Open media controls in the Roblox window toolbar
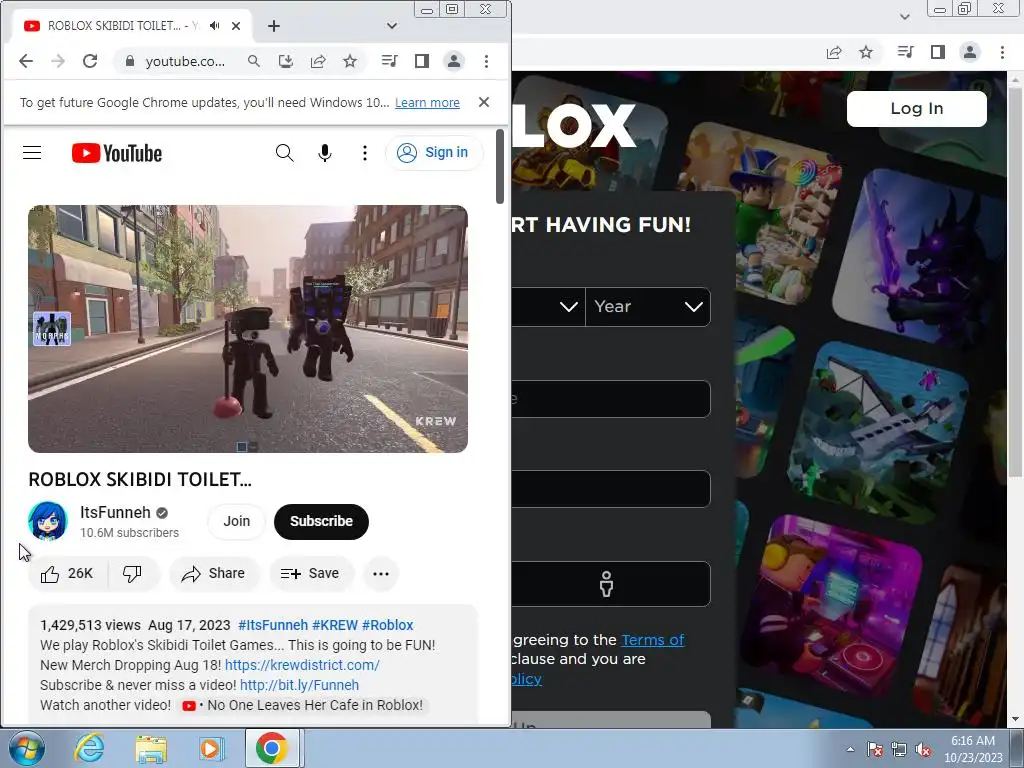The image size is (1024, 768). 905,52
